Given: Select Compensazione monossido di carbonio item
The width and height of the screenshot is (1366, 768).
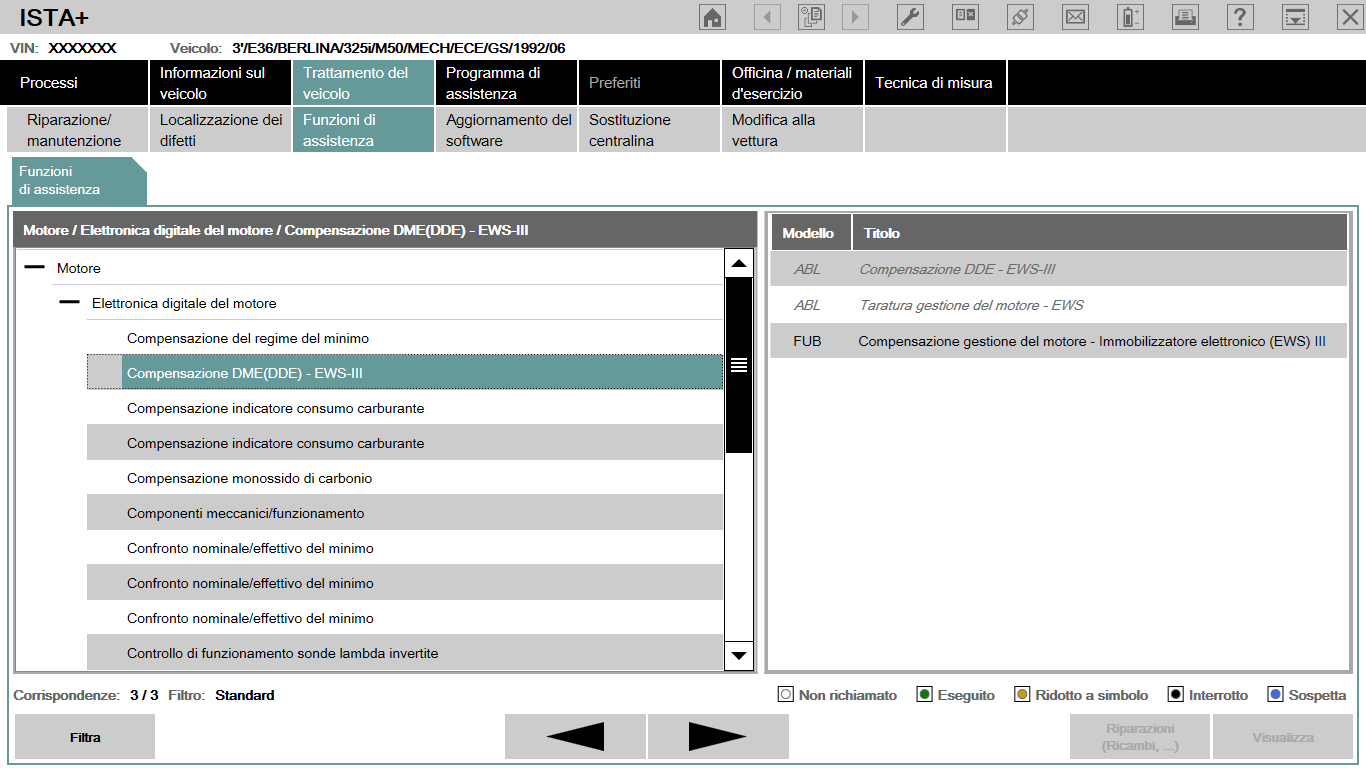Looking at the screenshot, I should point(249,478).
